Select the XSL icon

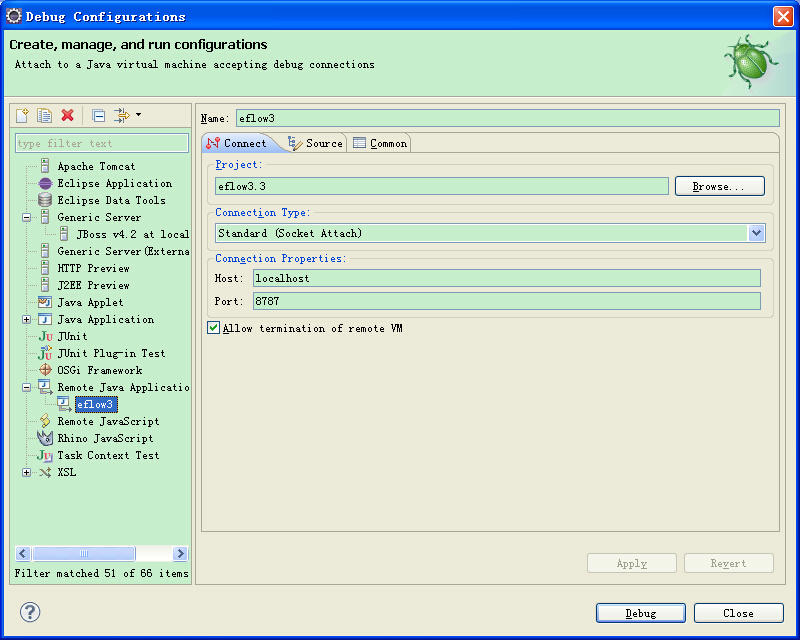click(45, 472)
